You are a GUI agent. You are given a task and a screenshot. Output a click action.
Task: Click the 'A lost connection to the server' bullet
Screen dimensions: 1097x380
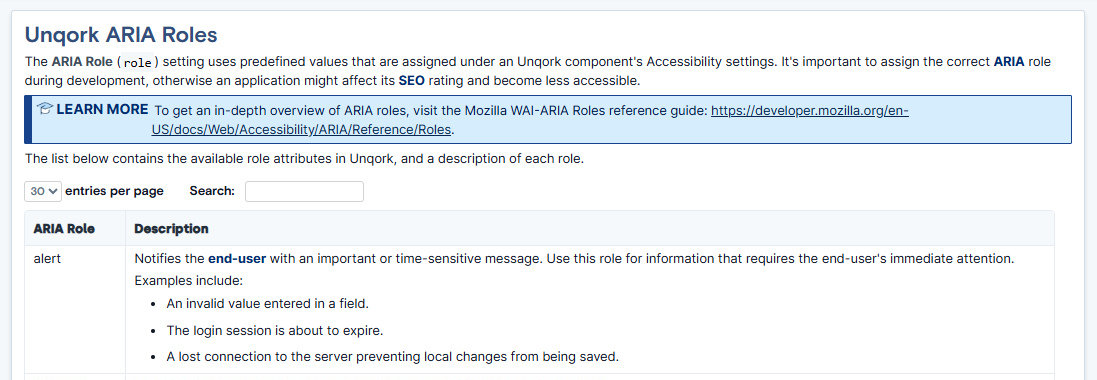point(392,356)
